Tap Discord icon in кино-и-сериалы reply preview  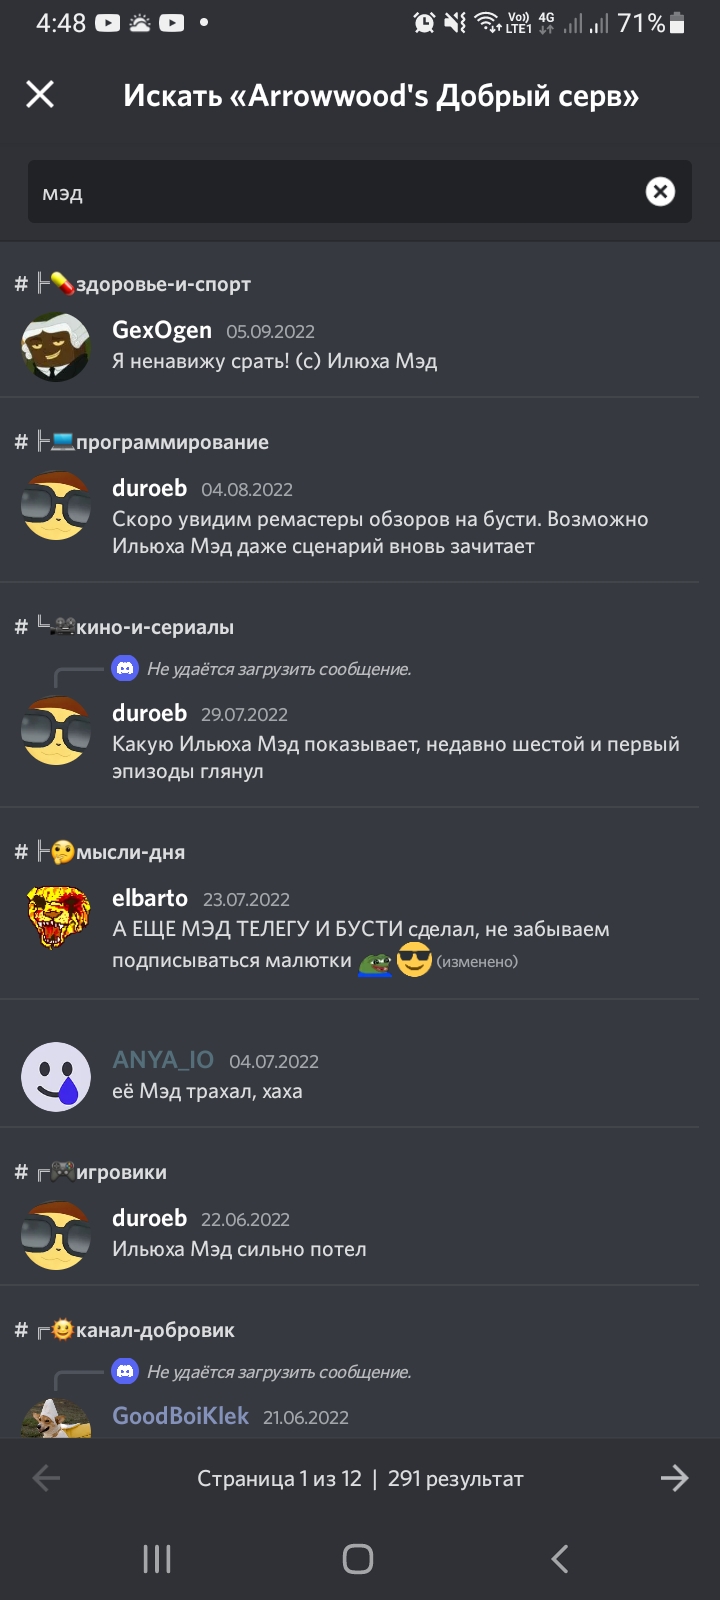[125, 668]
